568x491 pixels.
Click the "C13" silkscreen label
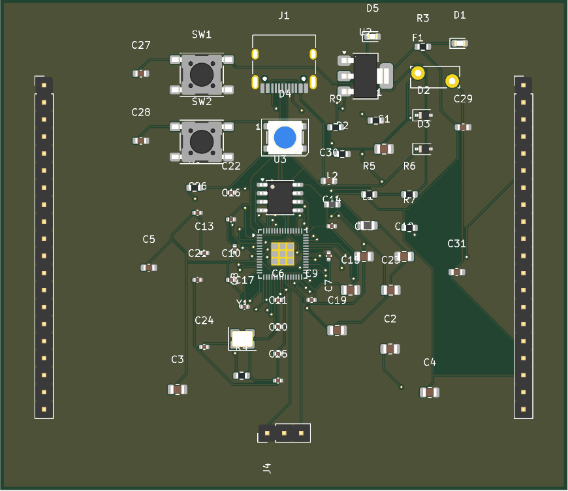click(x=204, y=226)
